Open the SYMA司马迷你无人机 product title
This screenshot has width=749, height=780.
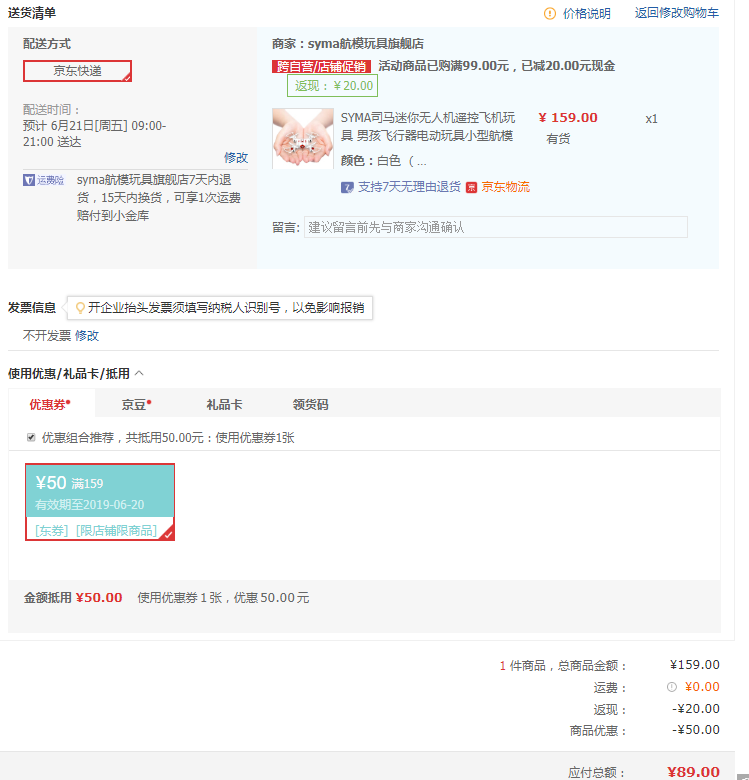click(428, 126)
